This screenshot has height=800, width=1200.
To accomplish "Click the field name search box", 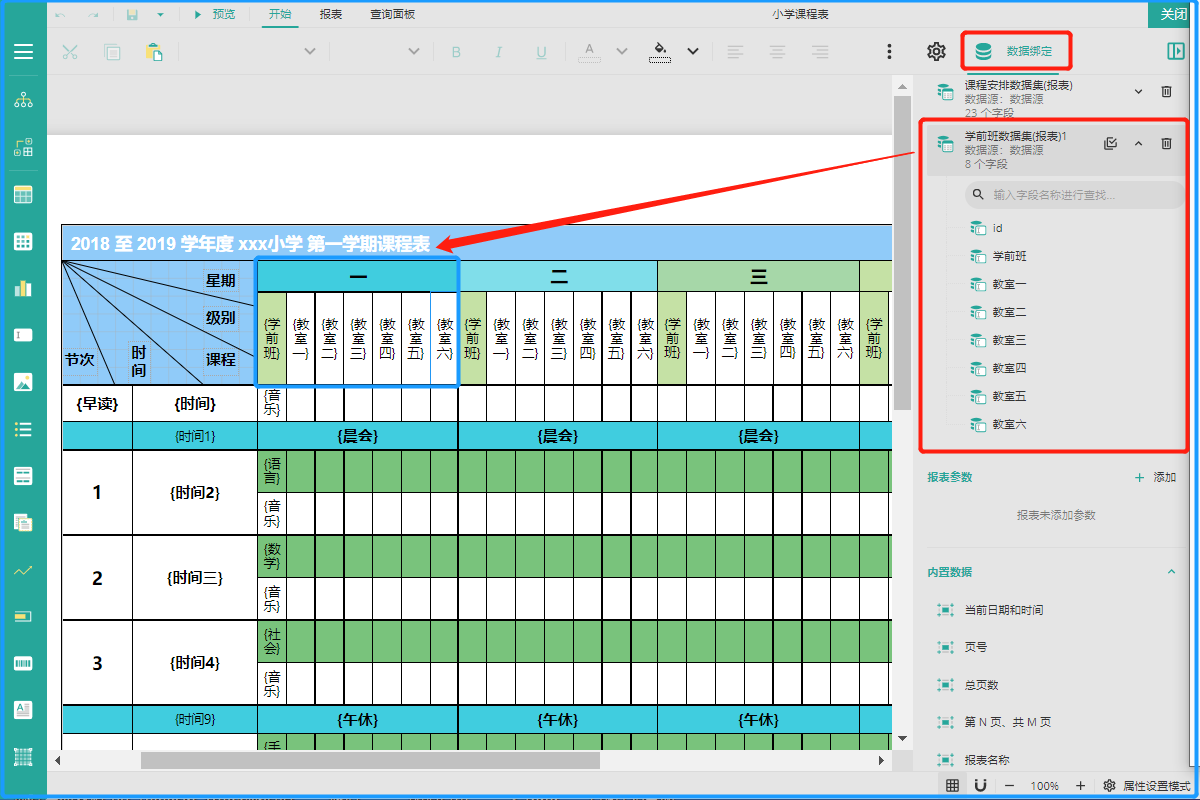I will [x=1075, y=195].
